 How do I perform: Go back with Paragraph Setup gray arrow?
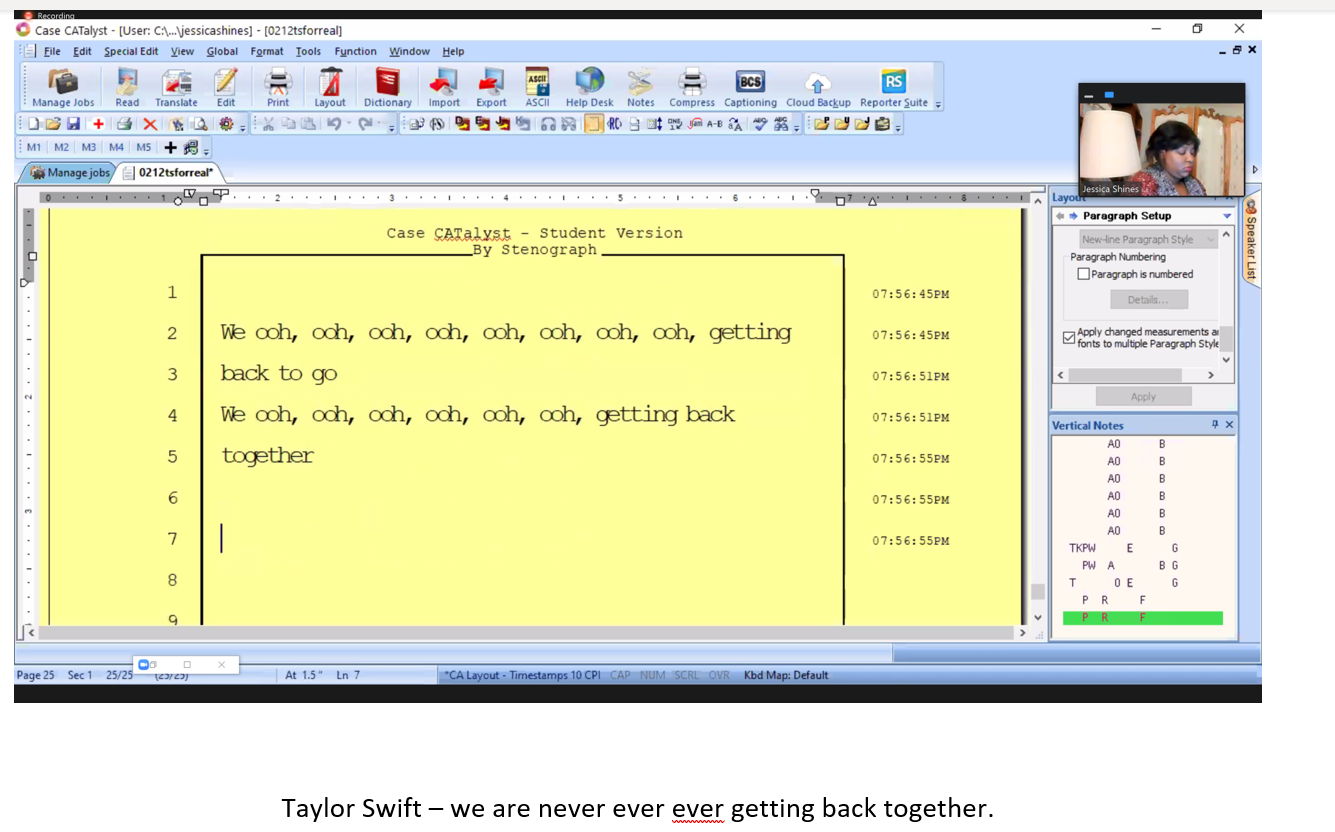1060,216
